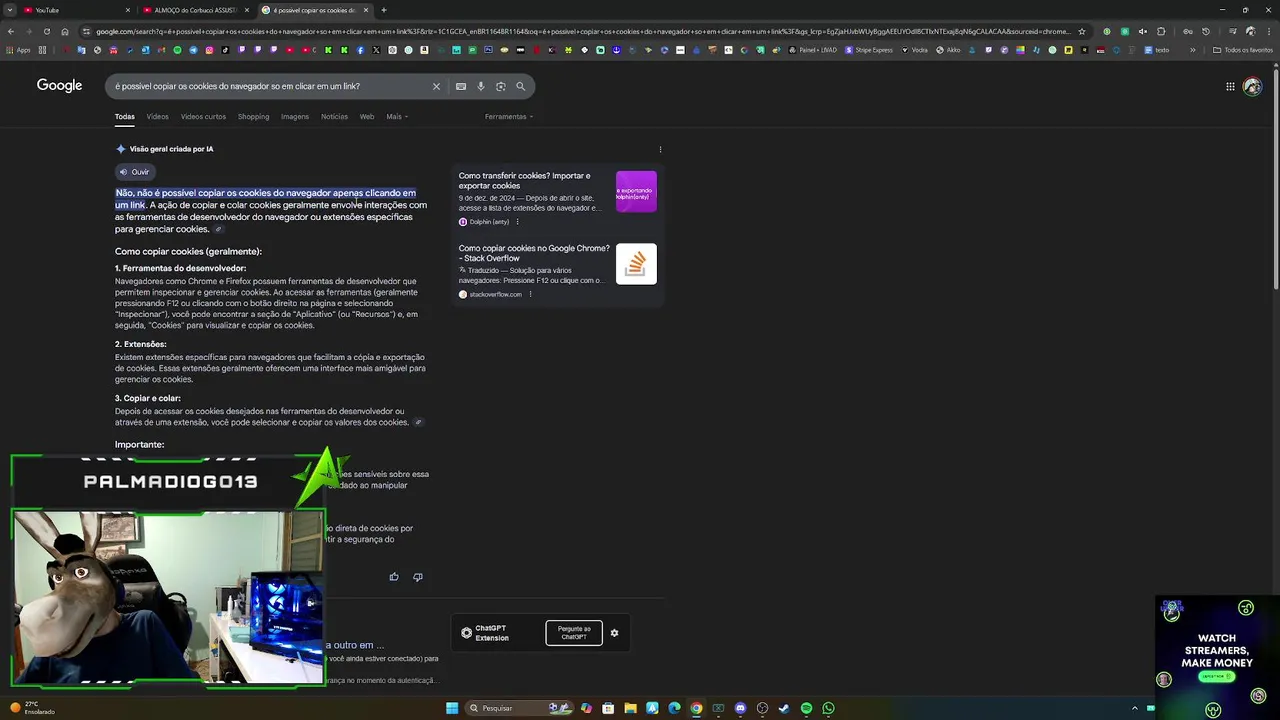
Task: Bookmark this page with star icon
Action: pos(1082,31)
